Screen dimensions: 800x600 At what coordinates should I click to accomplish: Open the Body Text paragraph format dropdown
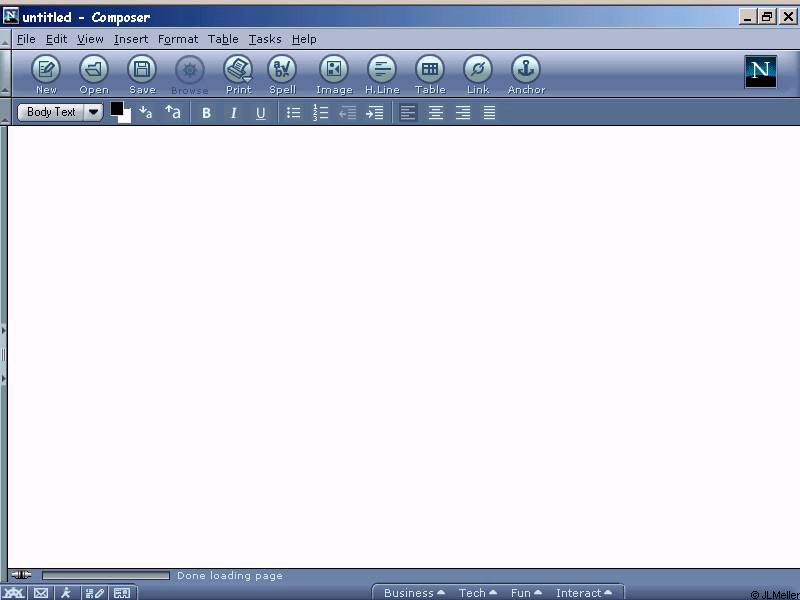tap(60, 112)
